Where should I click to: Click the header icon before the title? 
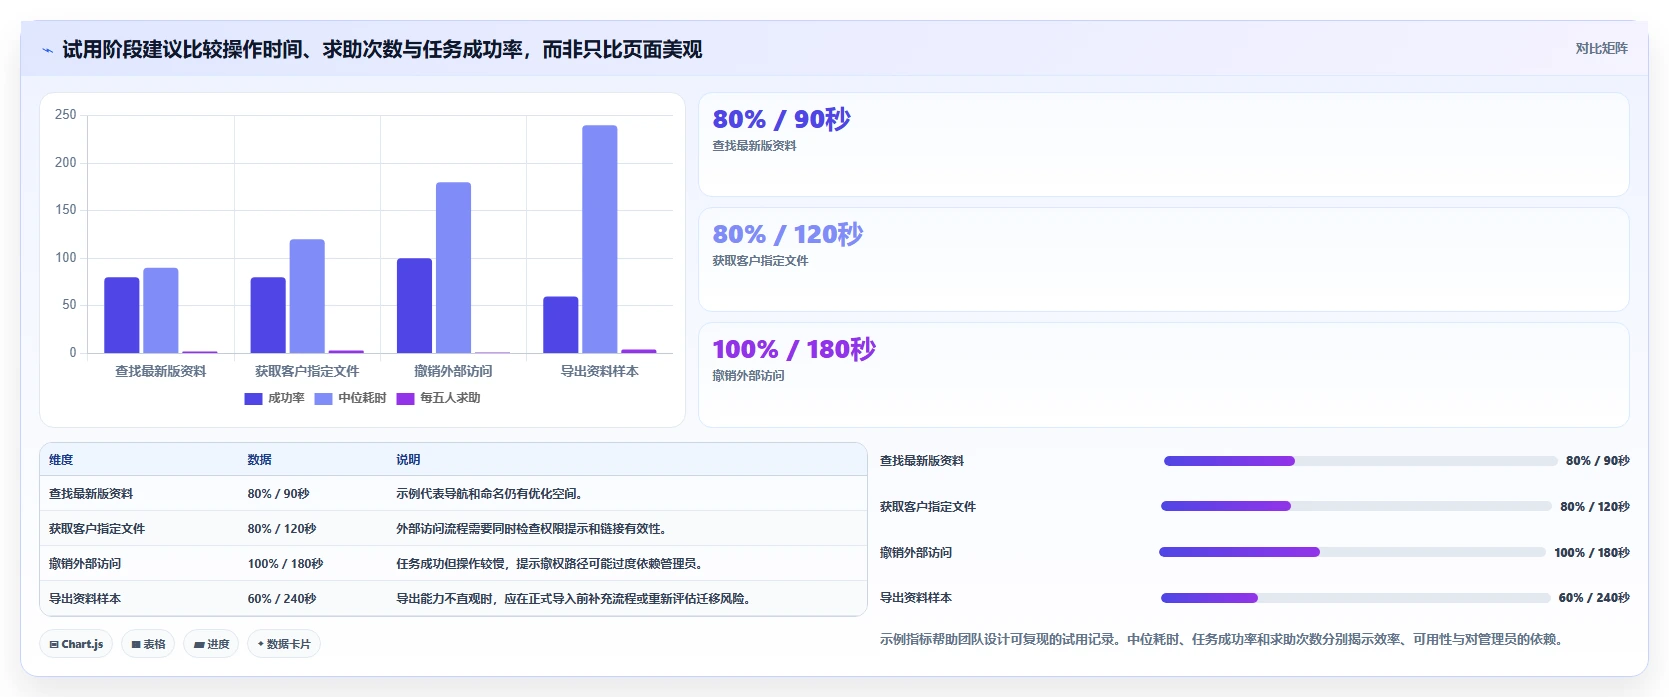(47, 50)
